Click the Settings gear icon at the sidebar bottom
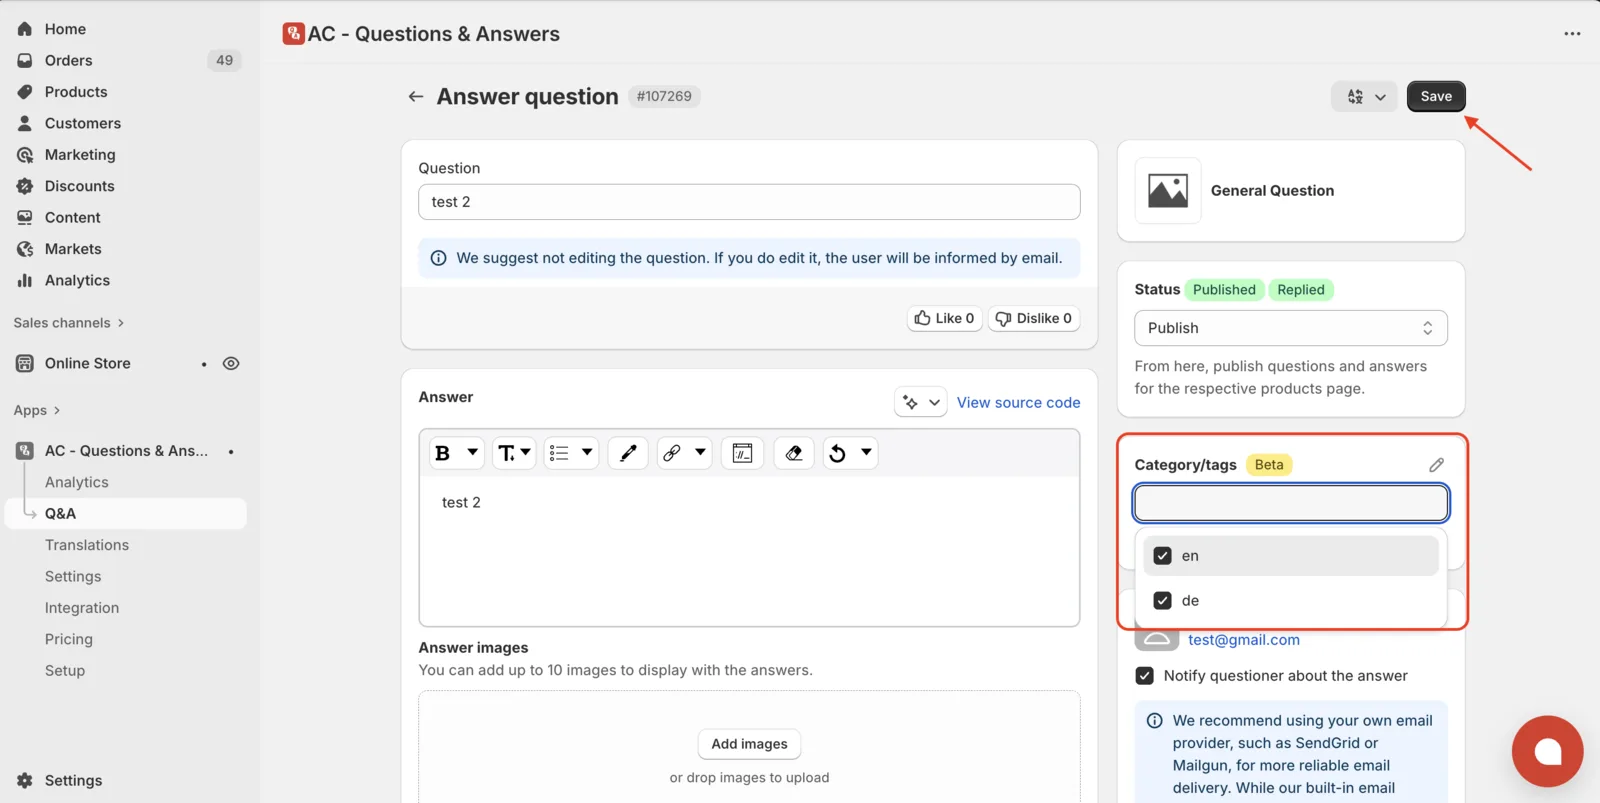This screenshot has width=1600, height=803. pyautogui.click(x=25, y=780)
